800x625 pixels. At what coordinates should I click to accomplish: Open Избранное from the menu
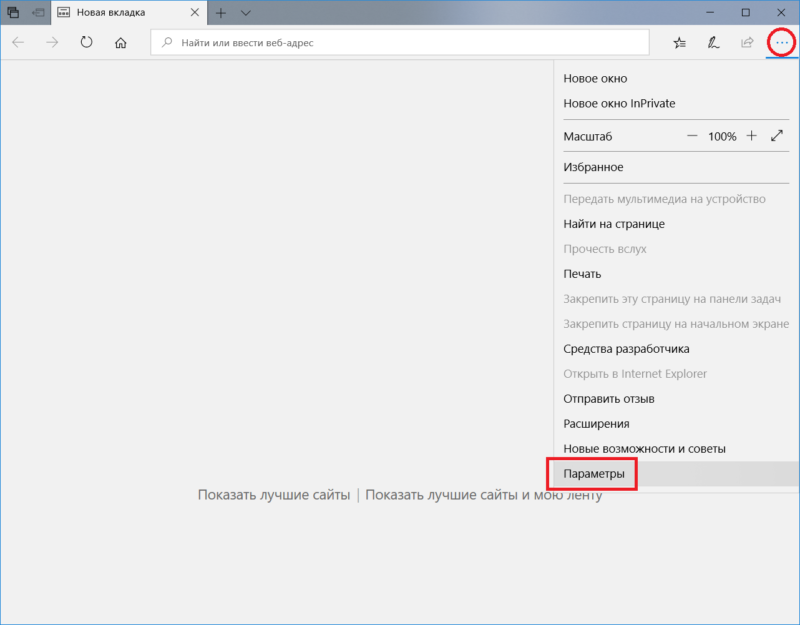pos(677,167)
